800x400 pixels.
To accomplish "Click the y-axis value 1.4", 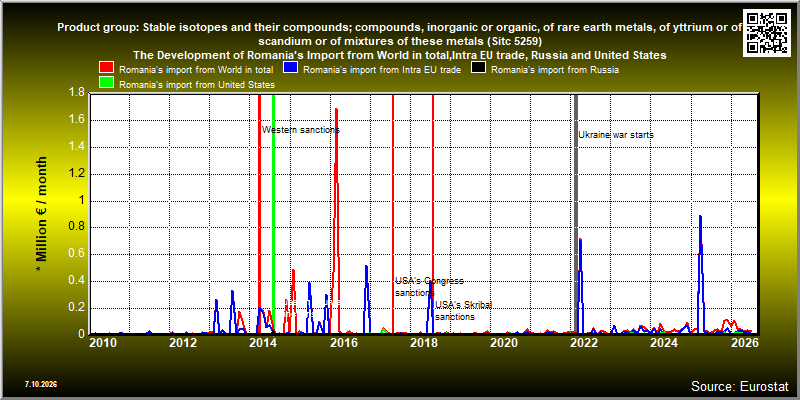I will tap(77, 147).
